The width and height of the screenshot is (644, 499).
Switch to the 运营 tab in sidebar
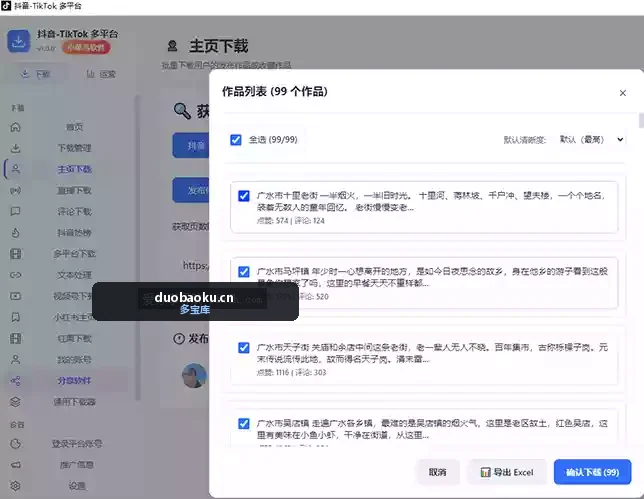[x=101, y=74]
